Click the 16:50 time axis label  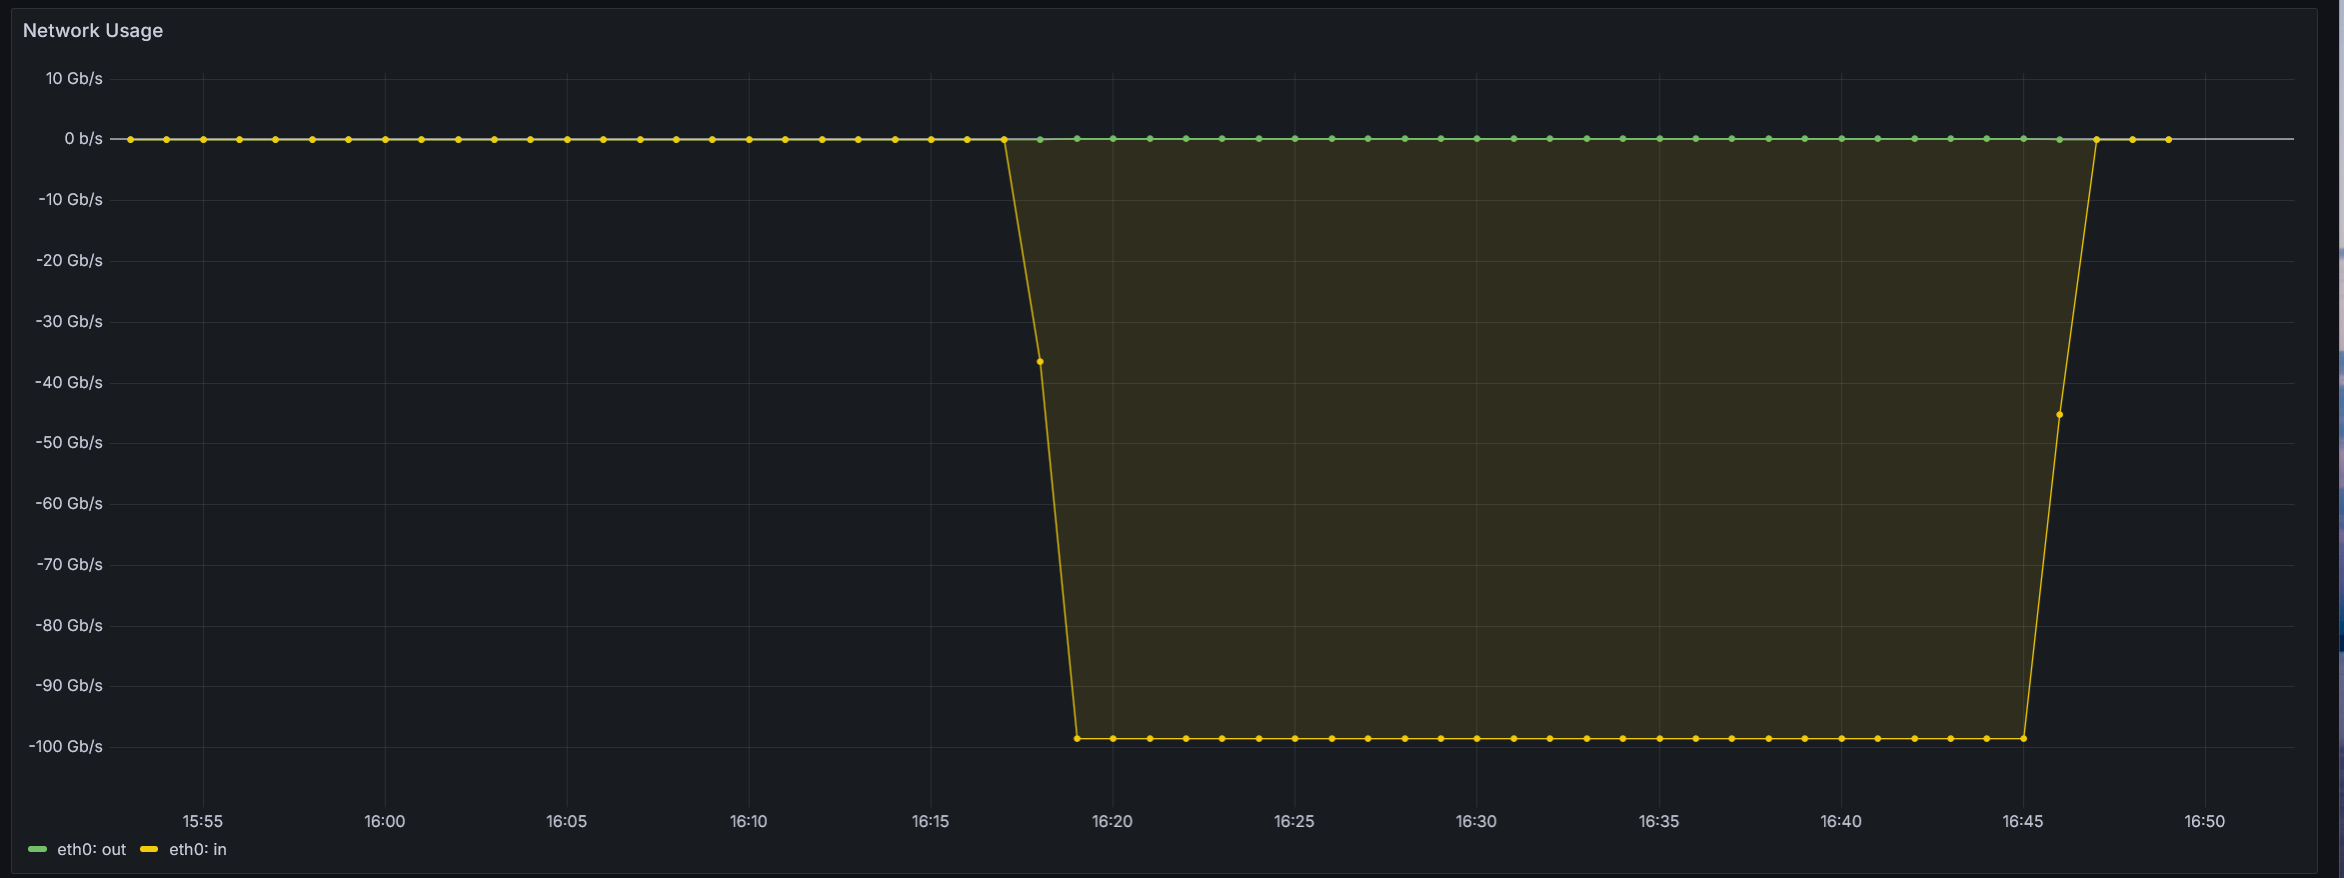2204,821
